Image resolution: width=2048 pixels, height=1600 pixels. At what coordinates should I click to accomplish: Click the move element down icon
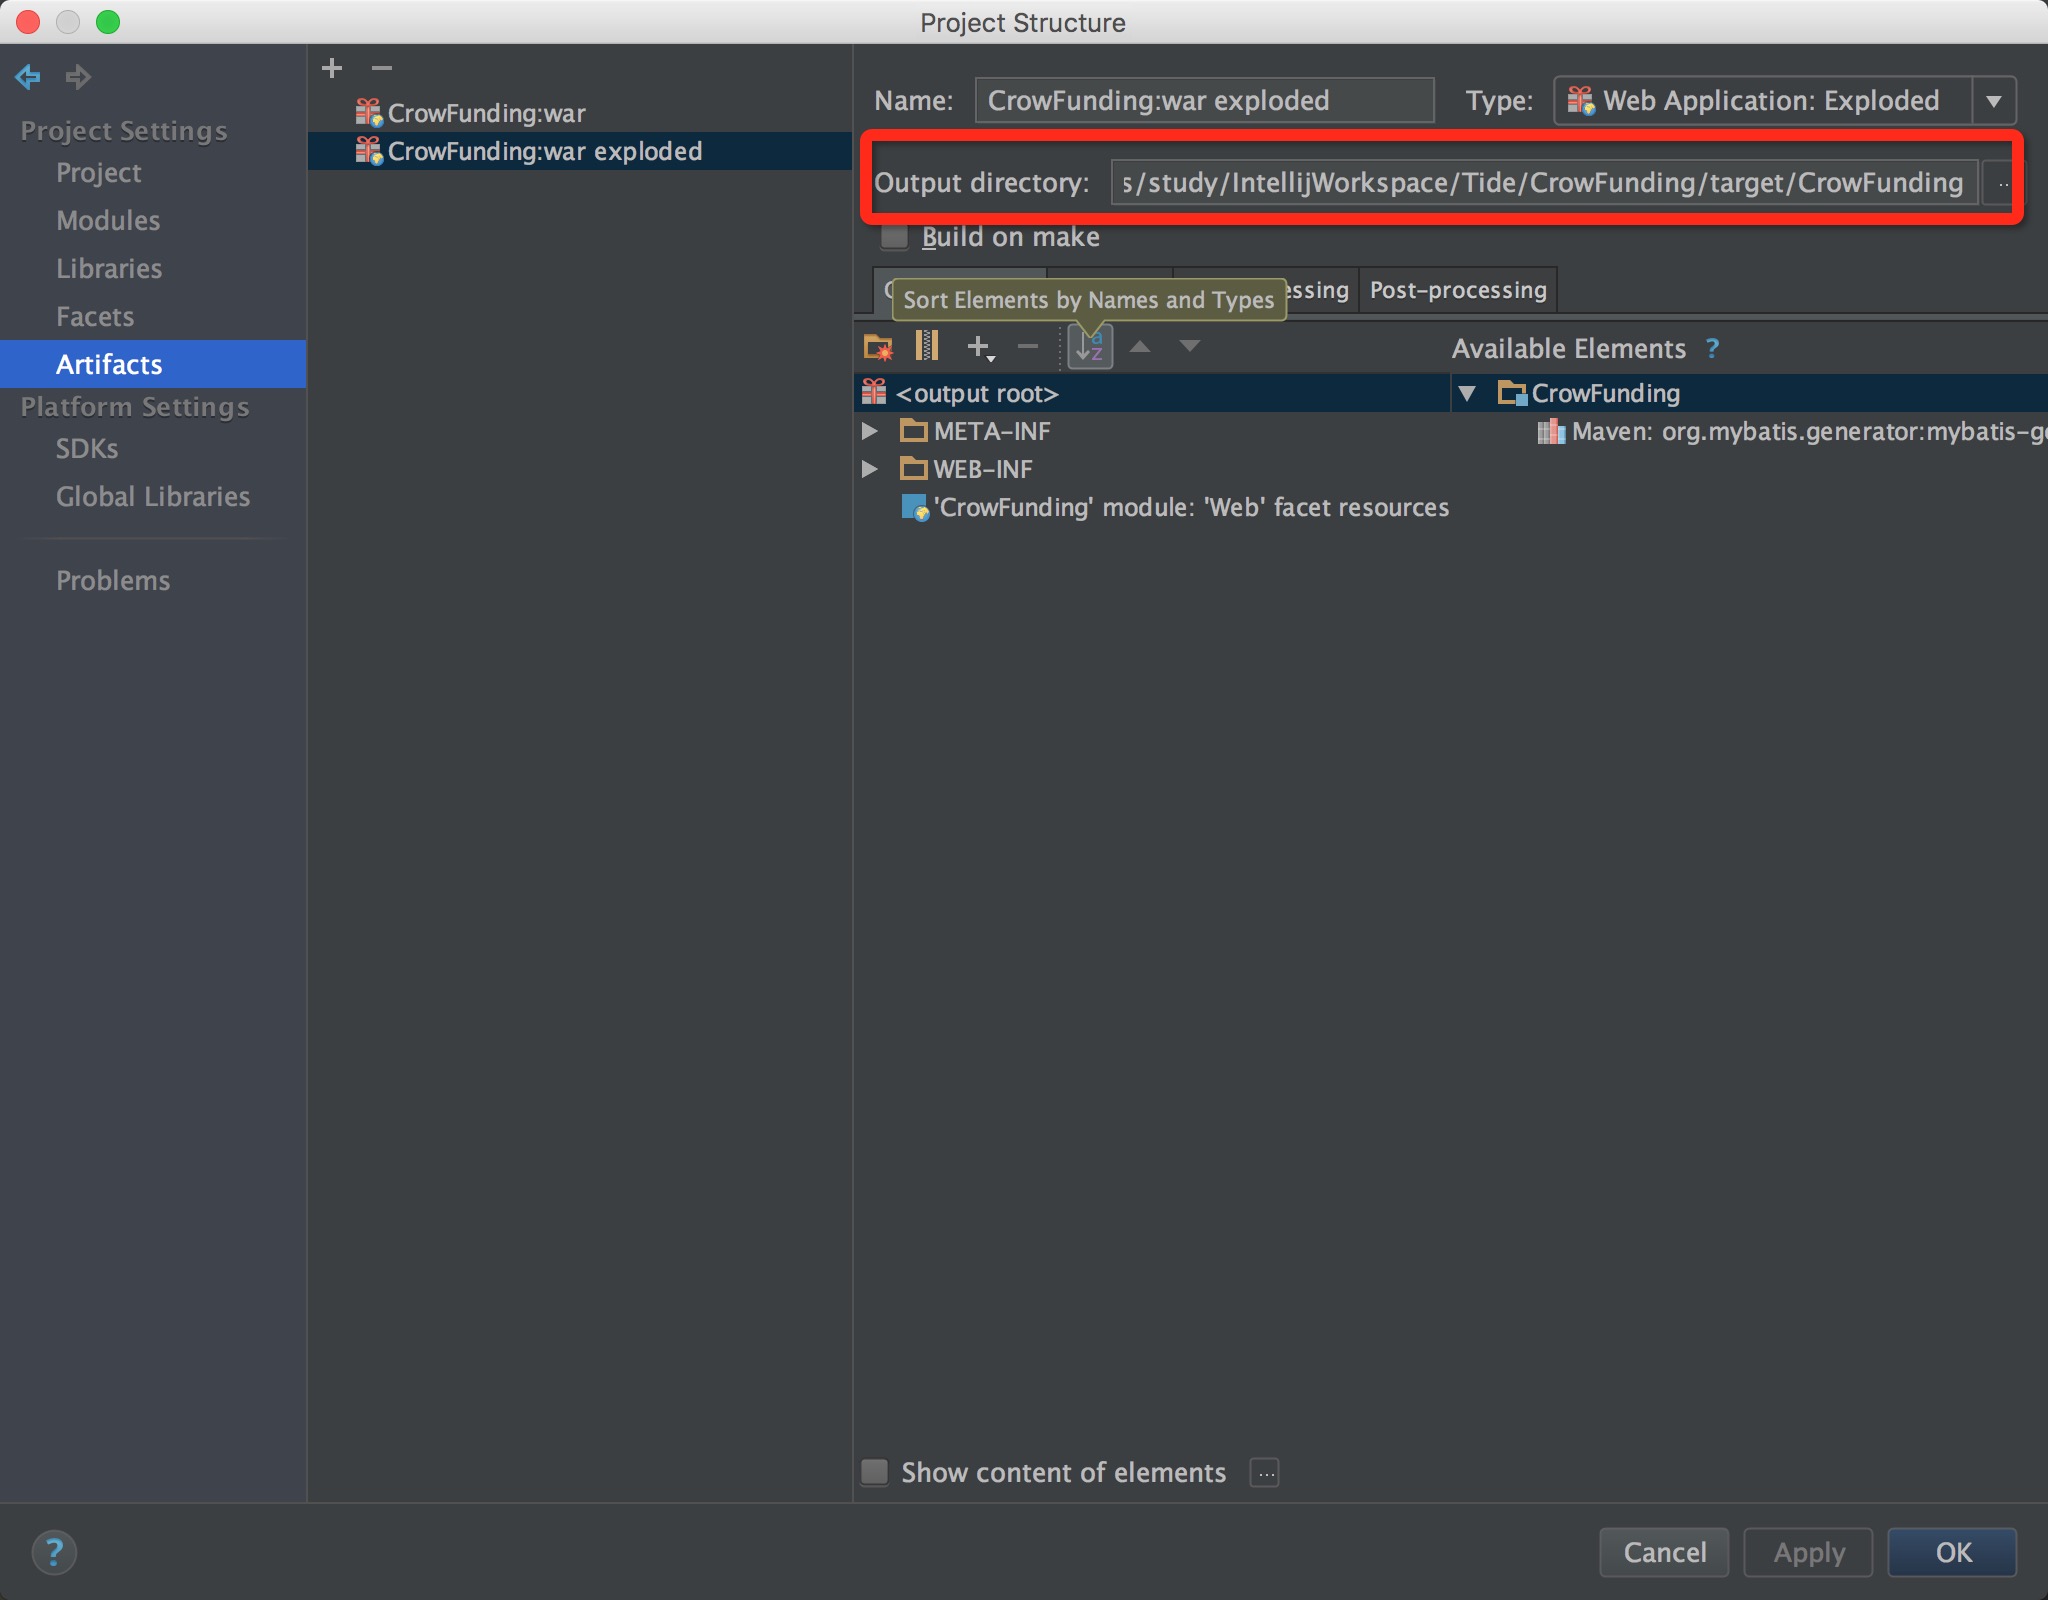click(x=1195, y=346)
